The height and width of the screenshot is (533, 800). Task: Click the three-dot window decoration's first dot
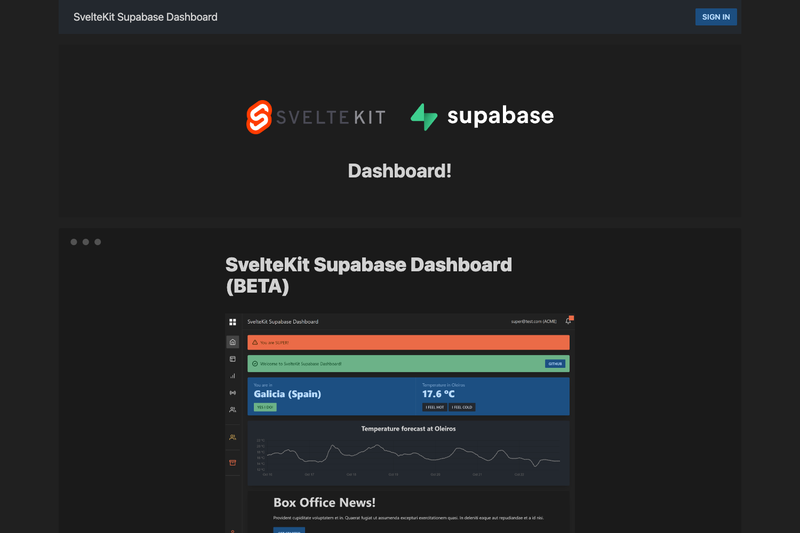(73, 242)
